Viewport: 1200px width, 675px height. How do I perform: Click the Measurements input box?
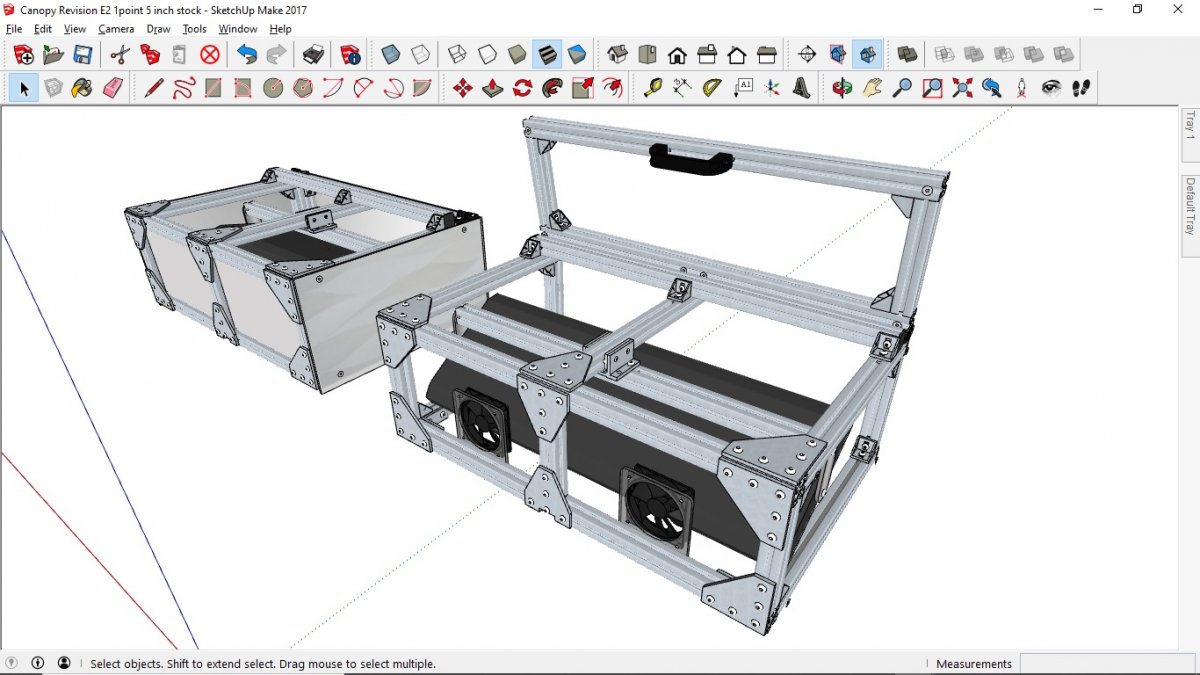(x=1109, y=664)
